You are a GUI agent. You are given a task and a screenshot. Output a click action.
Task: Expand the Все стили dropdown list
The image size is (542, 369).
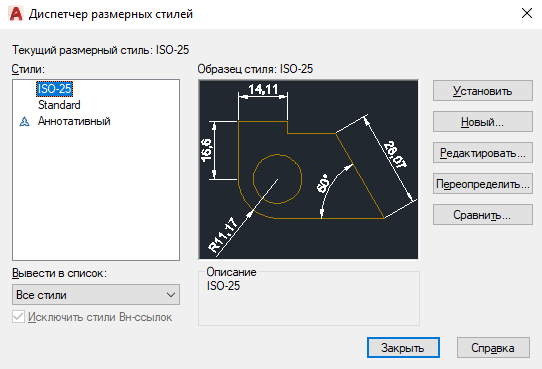[x=96, y=295]
